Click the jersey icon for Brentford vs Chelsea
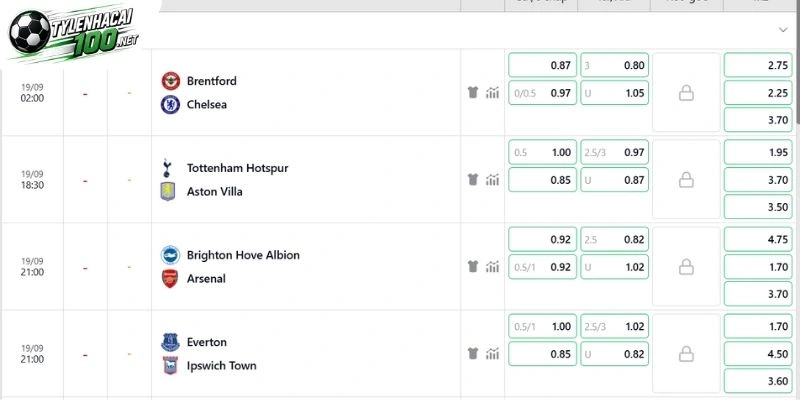800x400 pixels. [473, 92]
